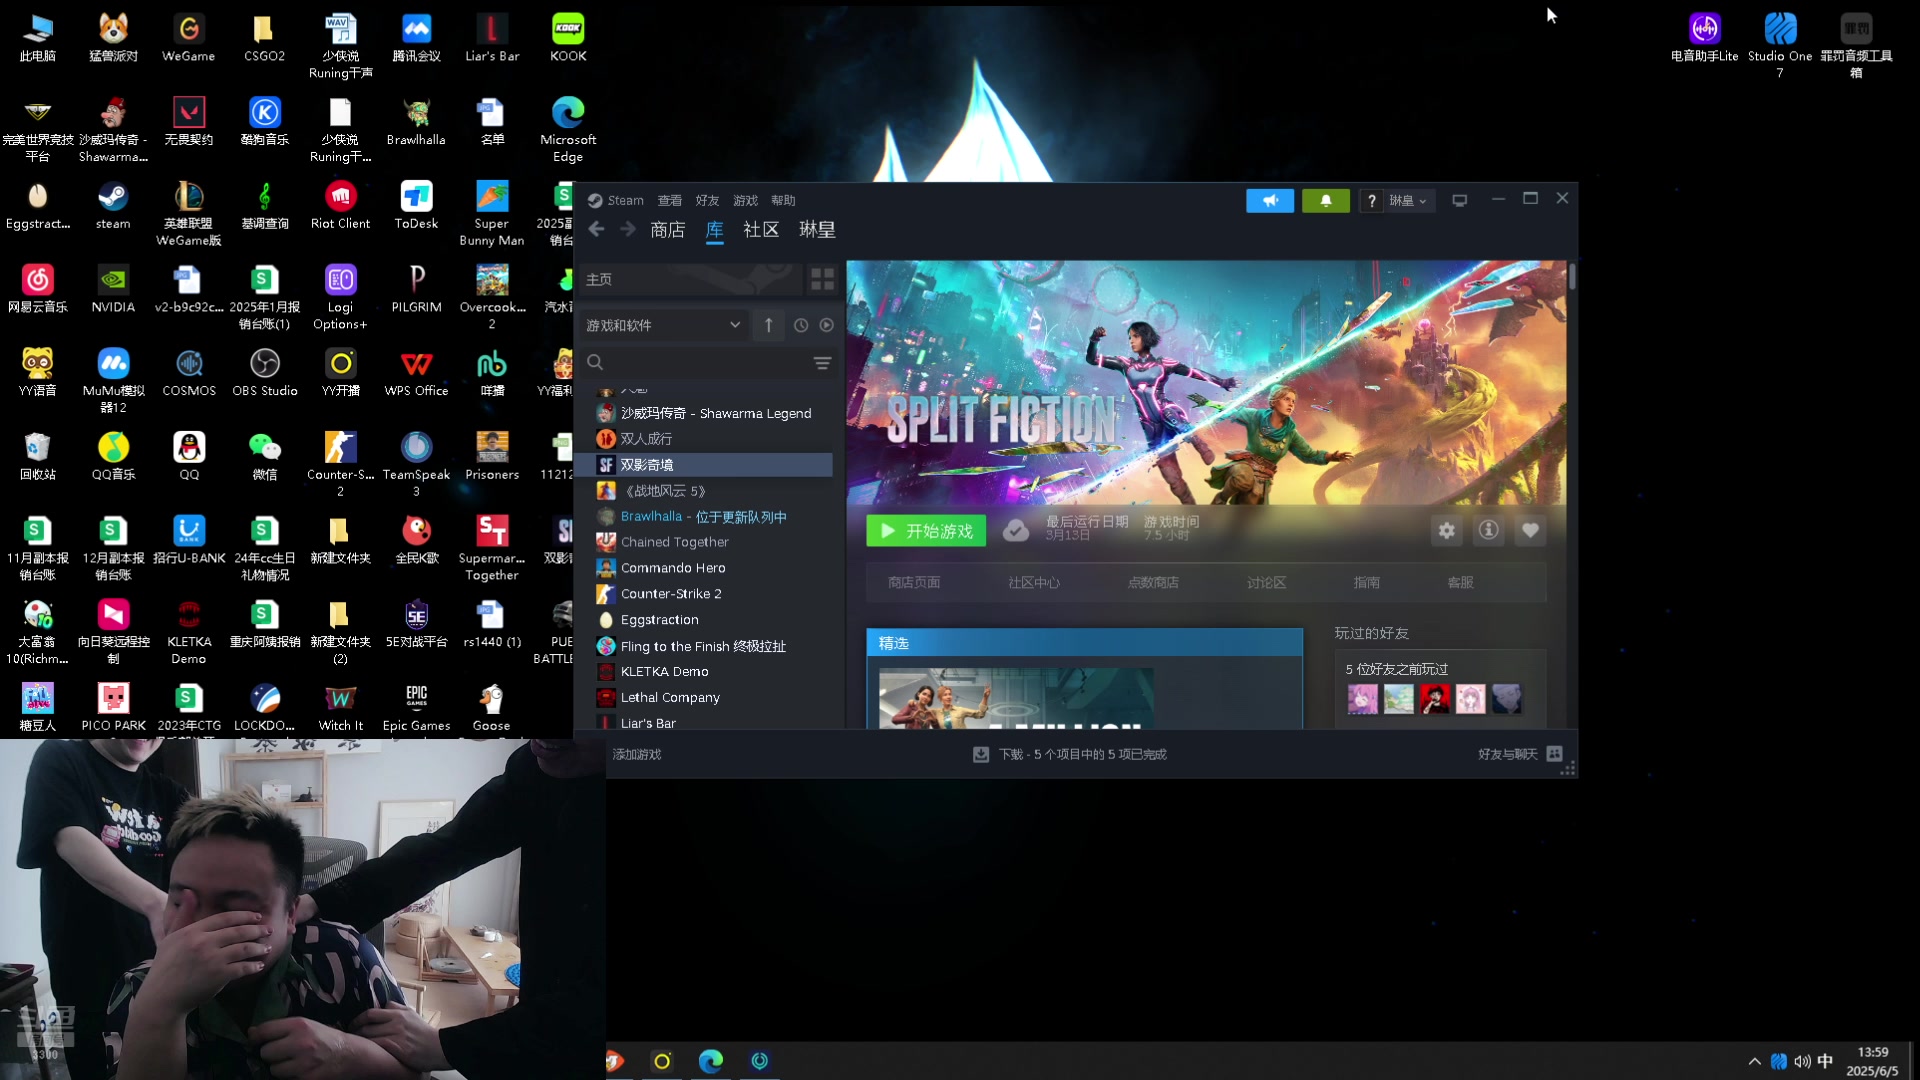Click the Steam content scrollbar
The image size is (1920, 1080).
1572,277
